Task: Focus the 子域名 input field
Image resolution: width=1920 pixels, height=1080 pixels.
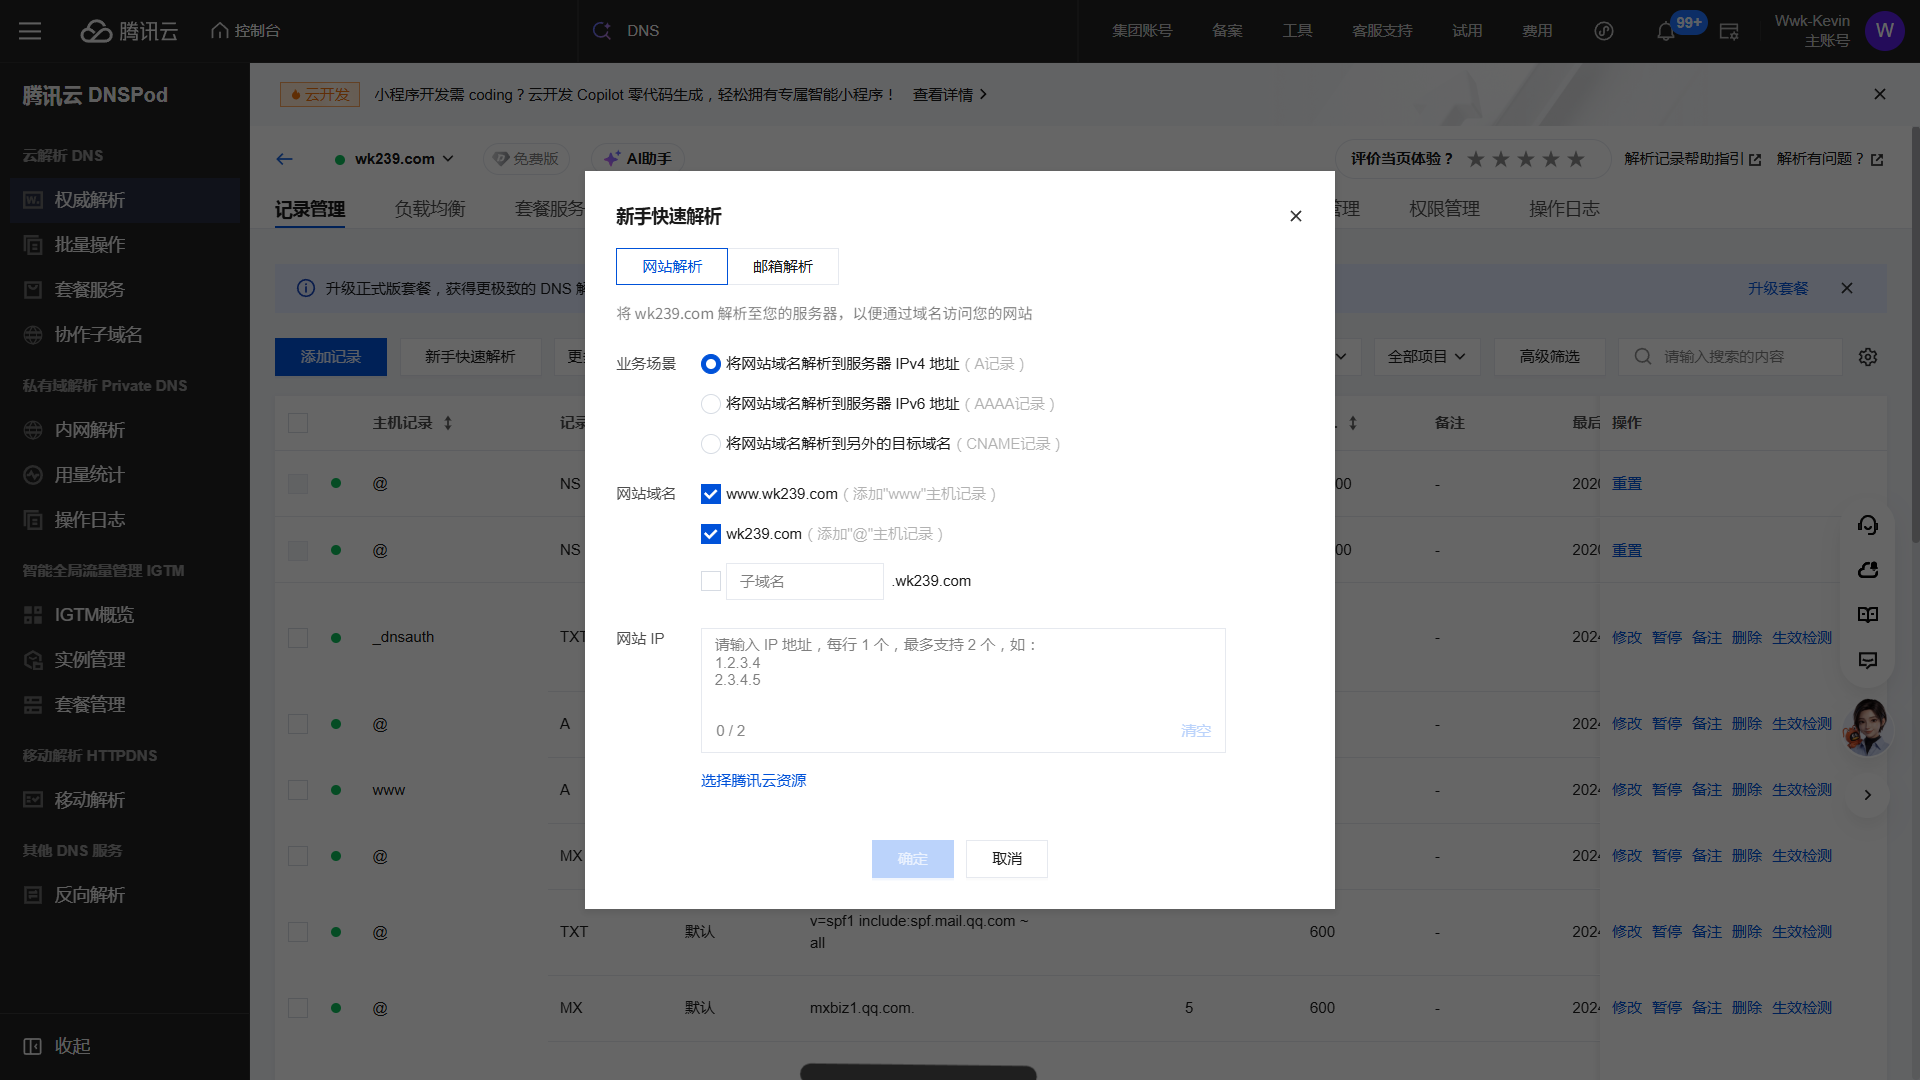Action: [x=805, y=581]
